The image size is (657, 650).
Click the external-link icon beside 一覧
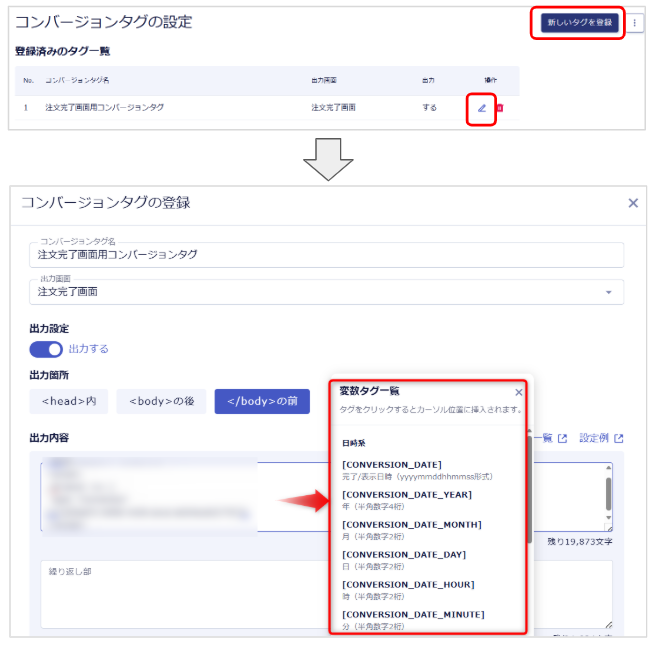click(x=562, y=439)
